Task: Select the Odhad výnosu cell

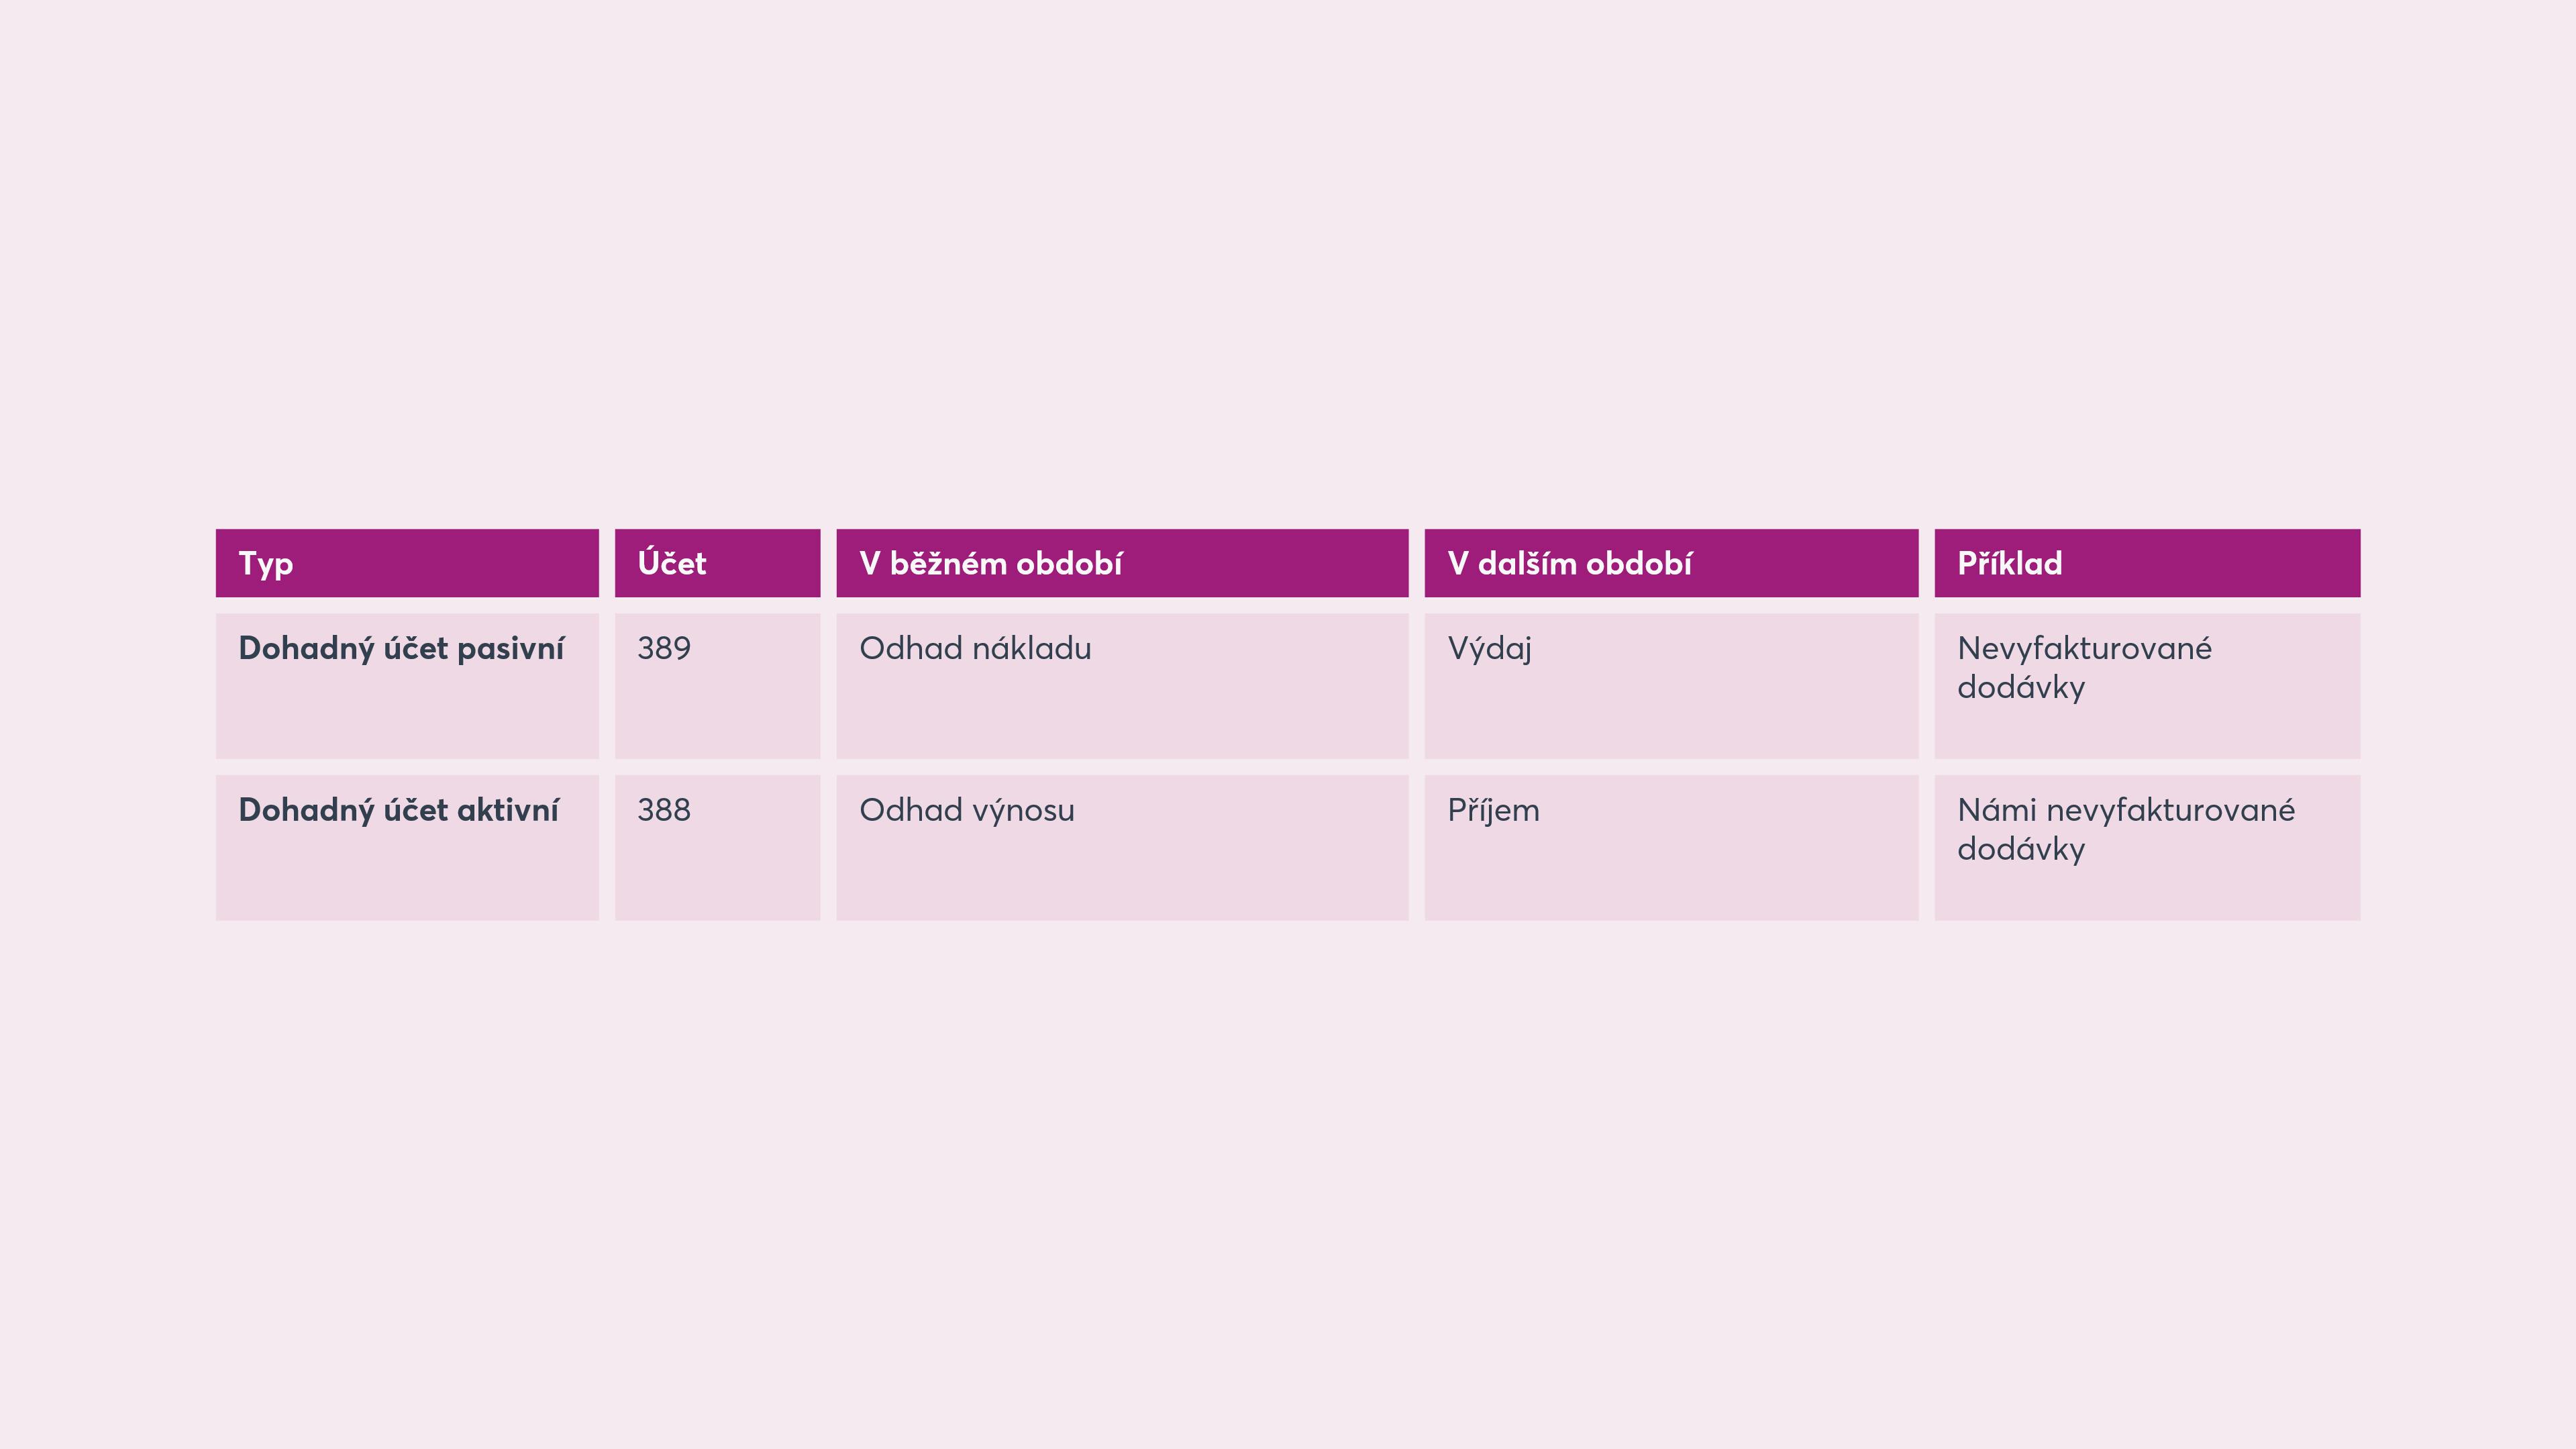Action: (x=1122, y=847)
